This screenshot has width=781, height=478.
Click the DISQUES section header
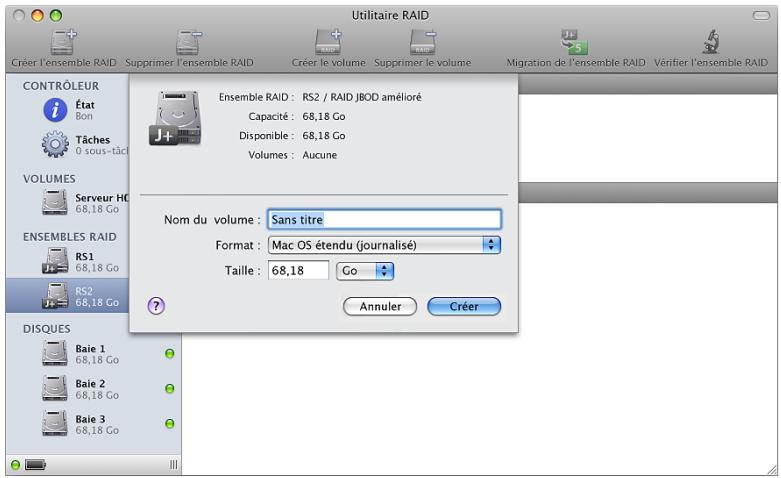(x=47, y=329)
